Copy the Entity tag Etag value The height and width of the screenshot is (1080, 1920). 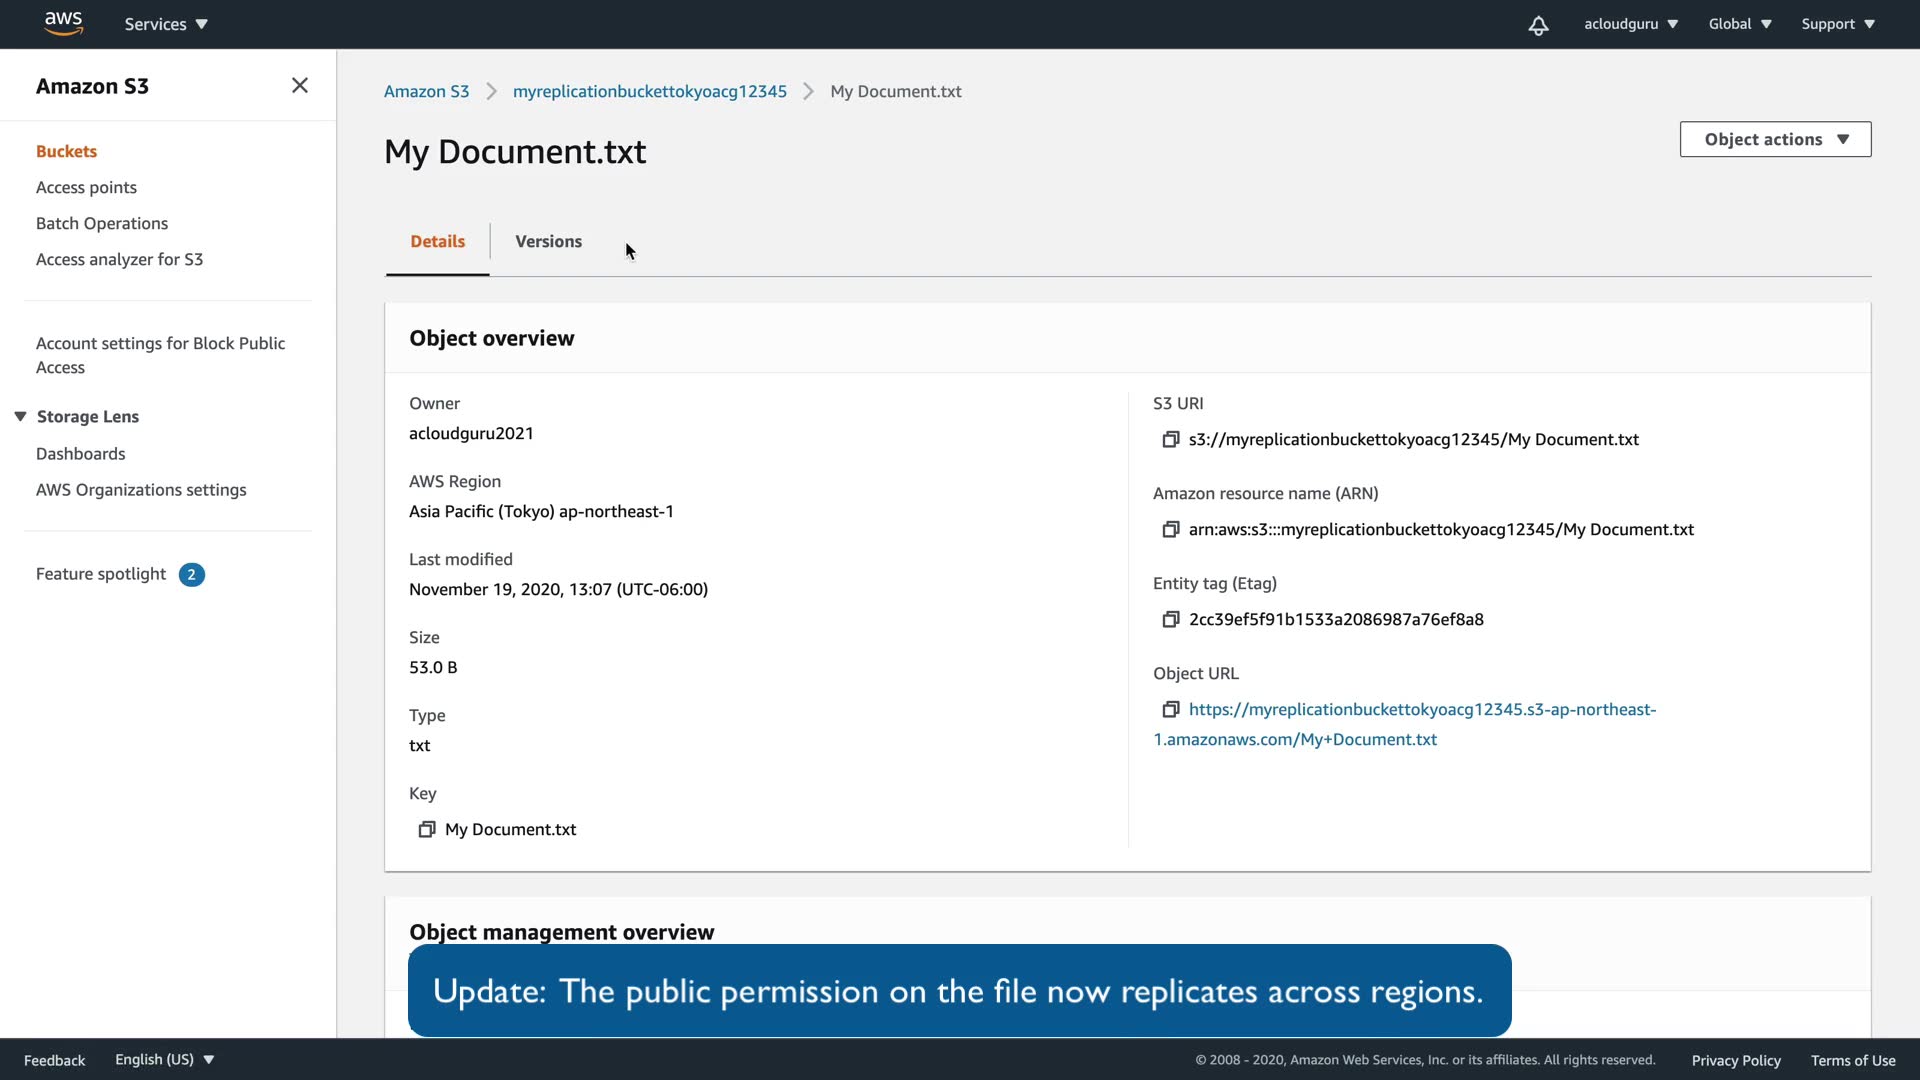tap(1170, 620)
